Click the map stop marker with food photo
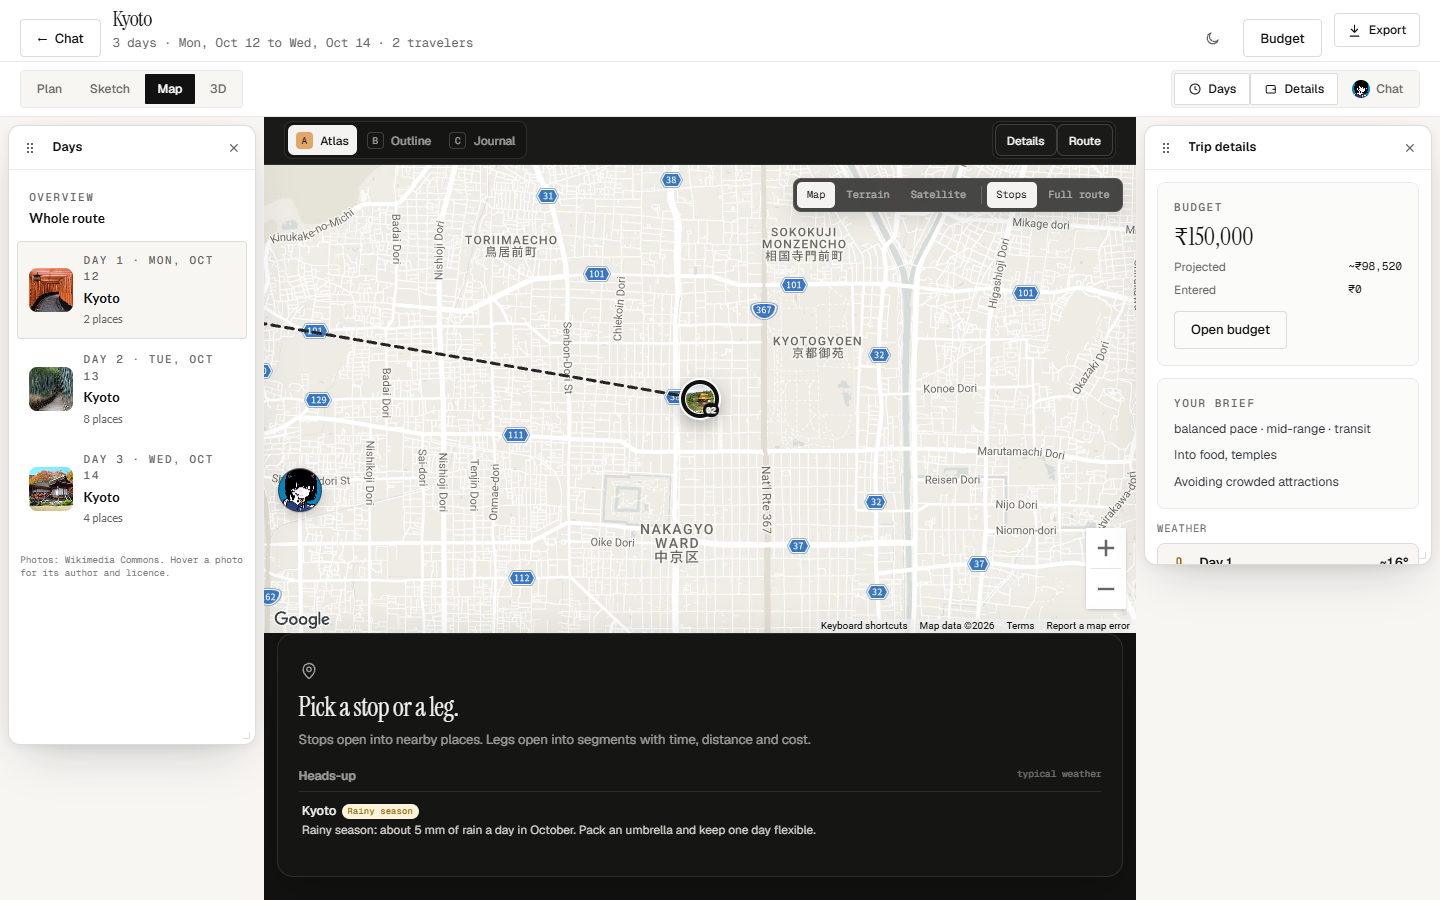The width and height of the screenshot is (1440, 900). click(x=700, y=399)
